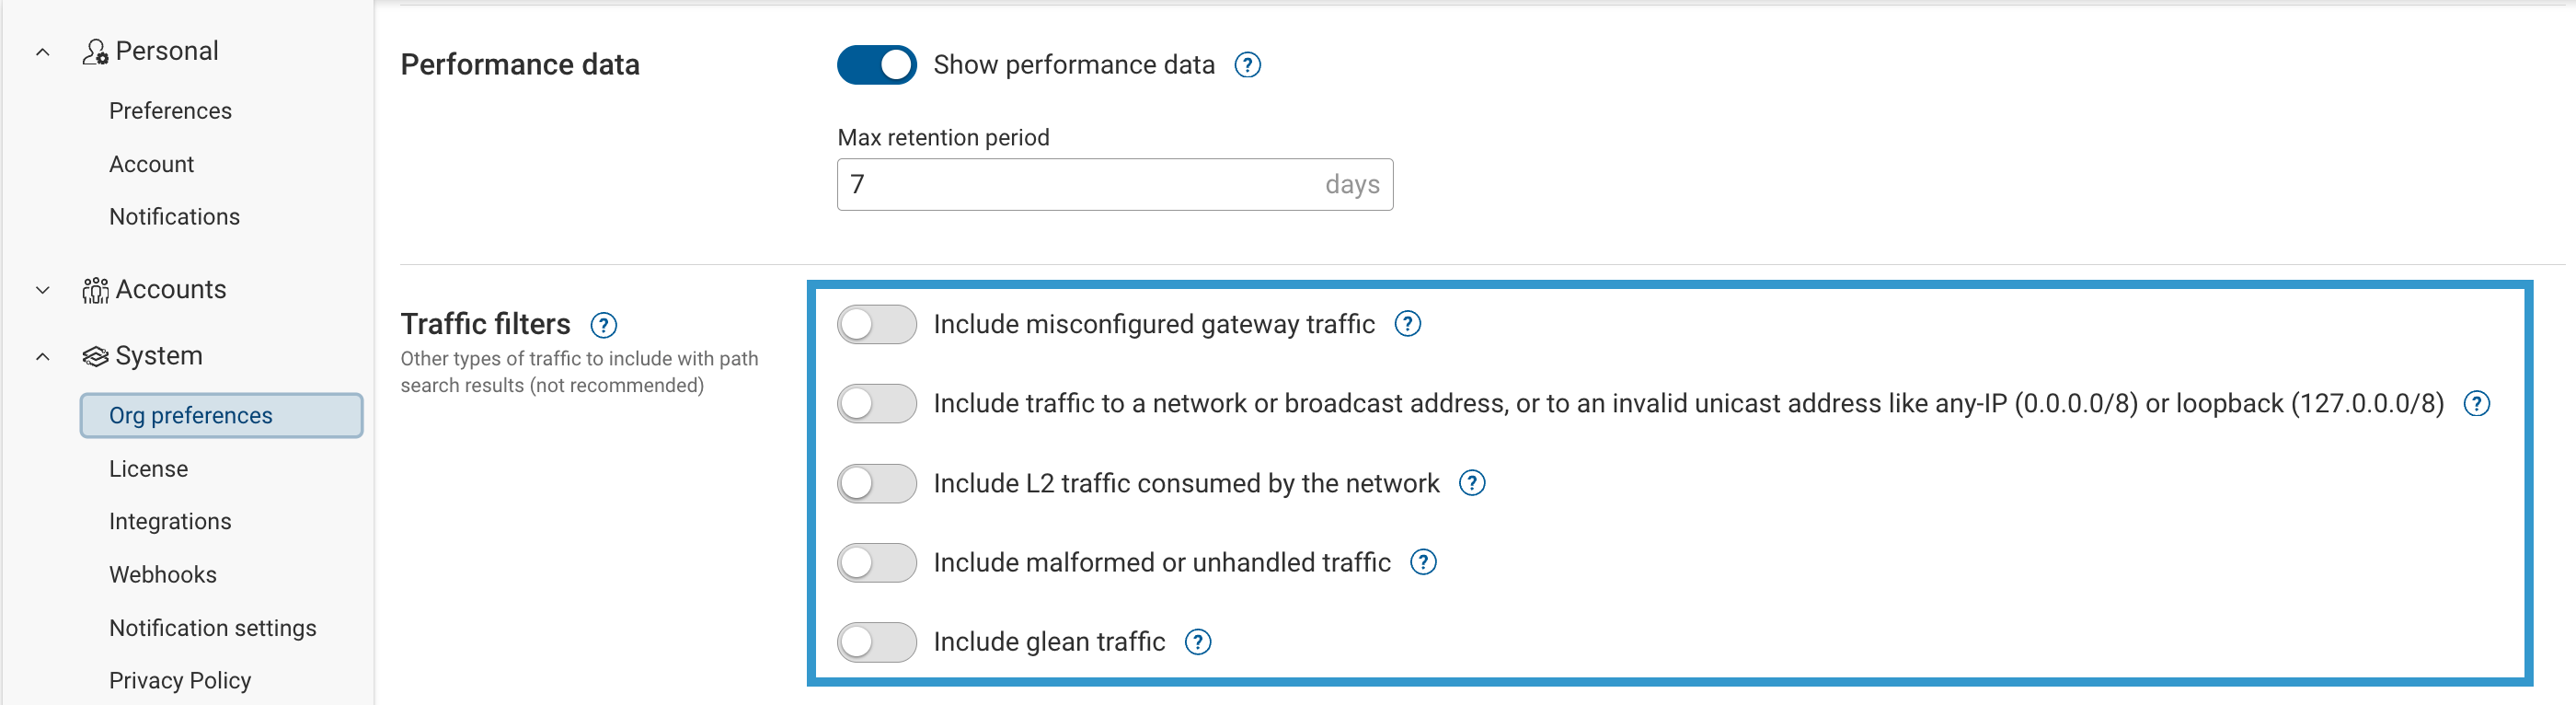Open help for misconfigured gateway traffic
This screenshot has width=2576, height=705.
[1407, 323]
